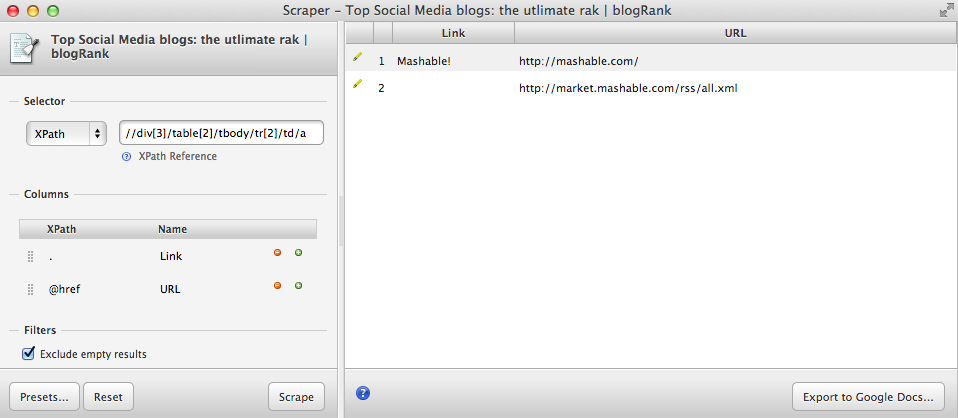This screenshot has height=418, width=958.
Task: Click the XPath Reference help icon
Action: [127, 157]
